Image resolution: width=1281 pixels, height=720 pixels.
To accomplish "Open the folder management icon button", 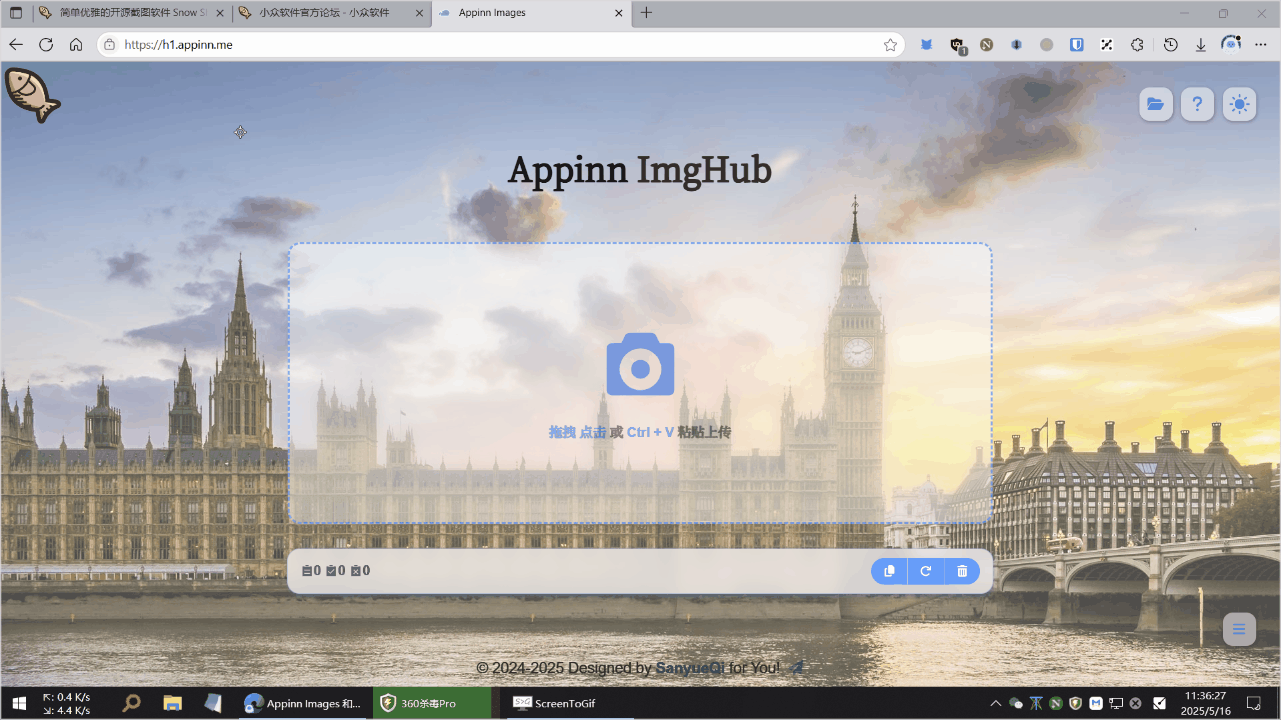I will (x=1156, y=104).
